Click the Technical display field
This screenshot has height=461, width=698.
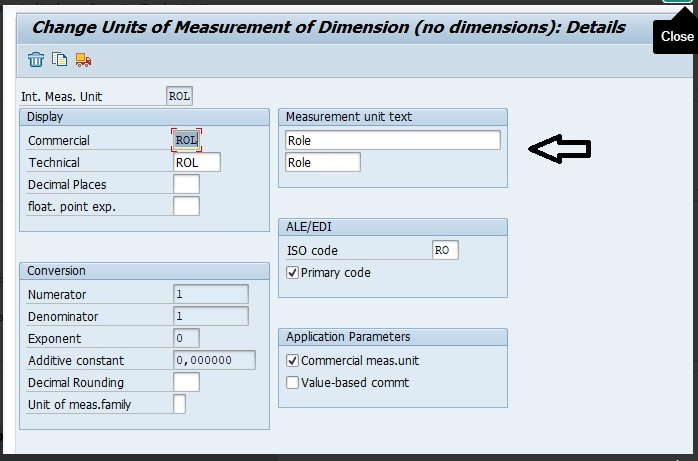click(196, 162)
